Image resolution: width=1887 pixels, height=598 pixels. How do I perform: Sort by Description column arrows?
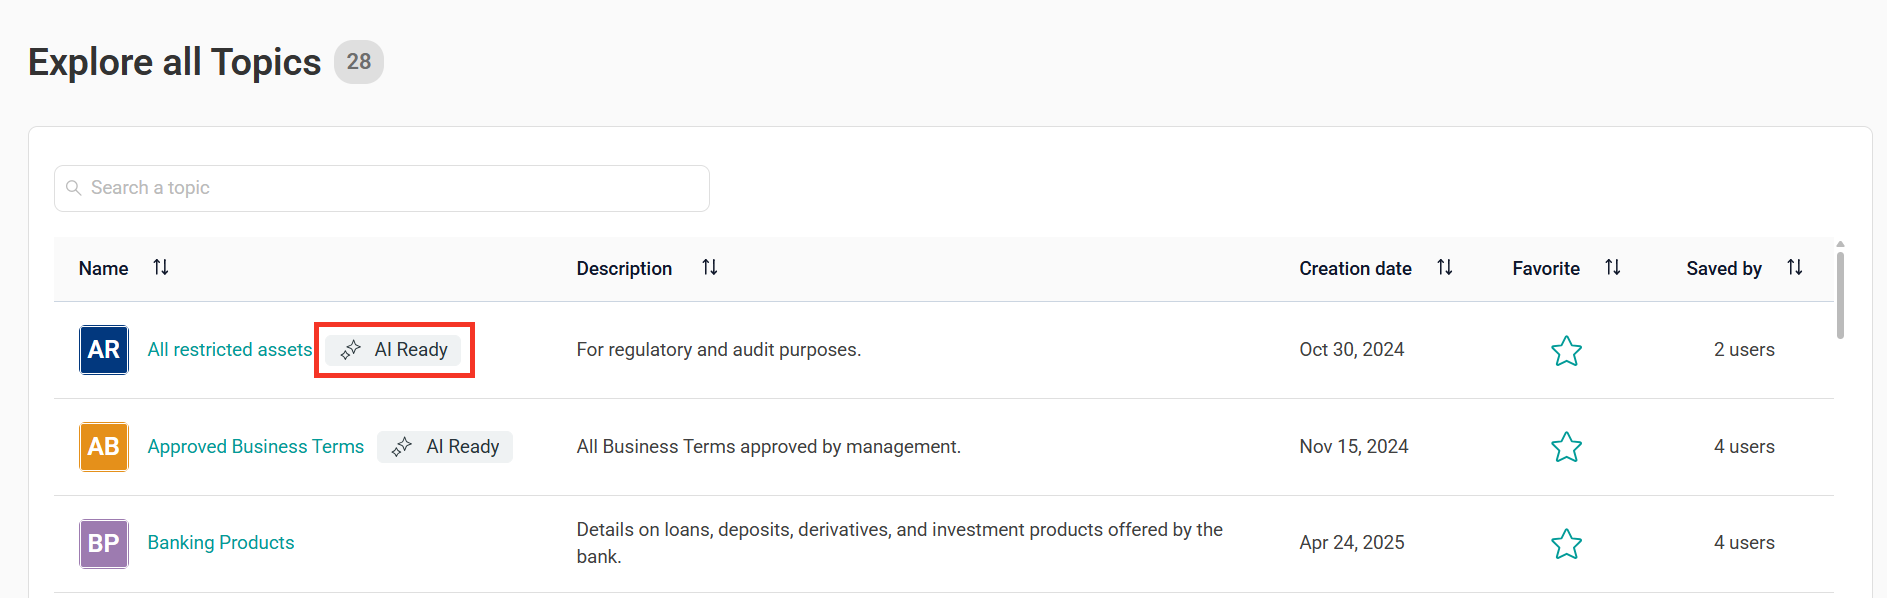click(x=709, y=267)
